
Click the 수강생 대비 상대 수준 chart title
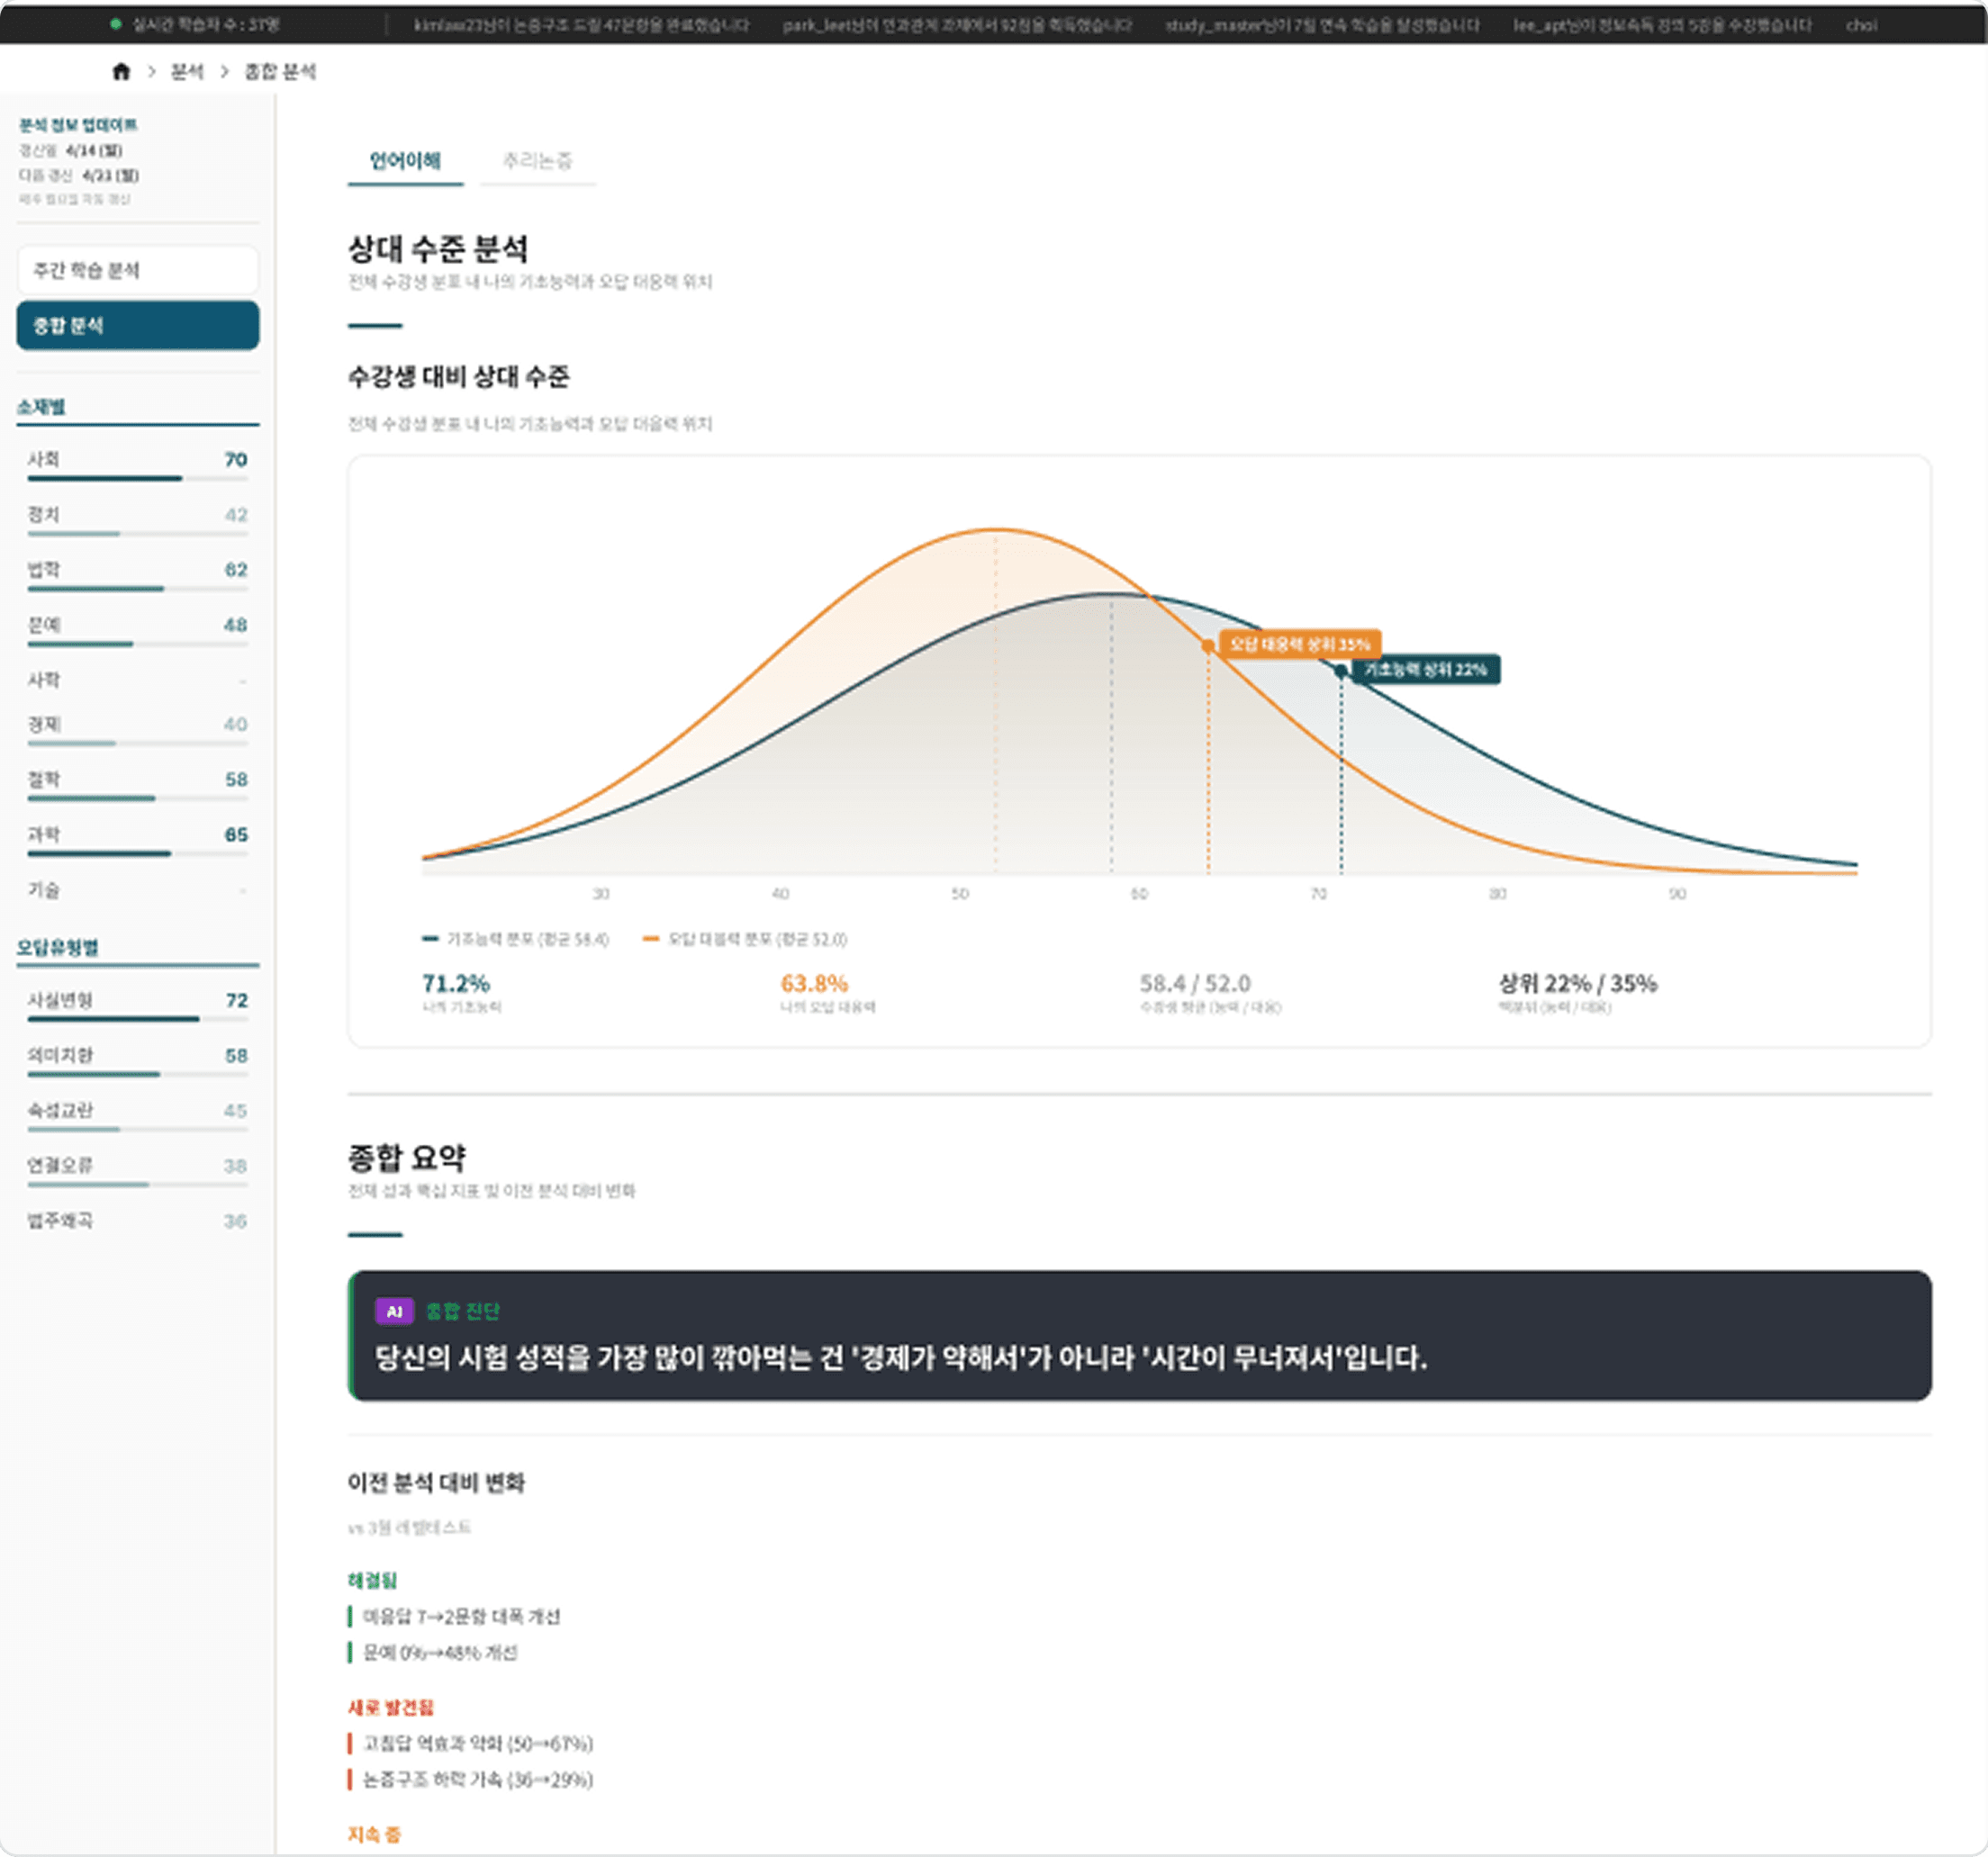(458, 376)
